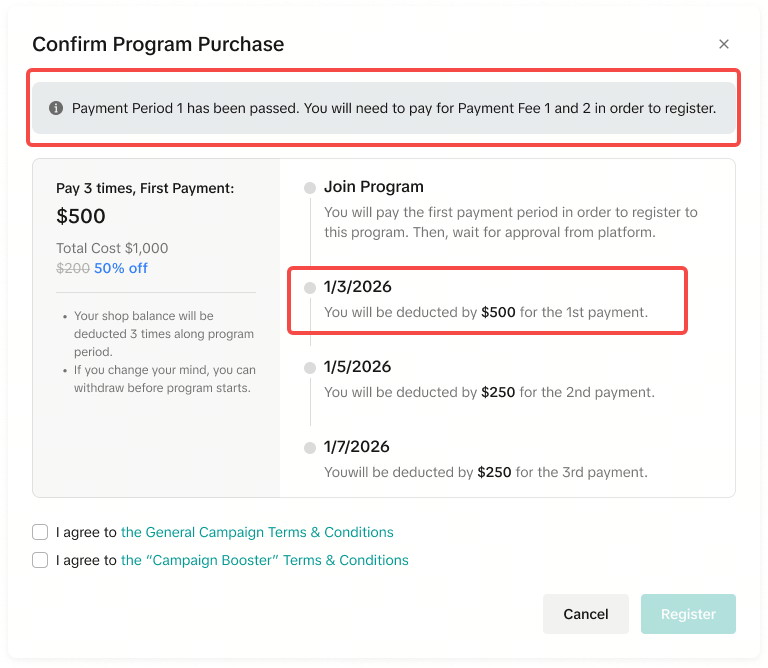
Task: Click the info icon in the alert banner
Action: pos(56,108)
